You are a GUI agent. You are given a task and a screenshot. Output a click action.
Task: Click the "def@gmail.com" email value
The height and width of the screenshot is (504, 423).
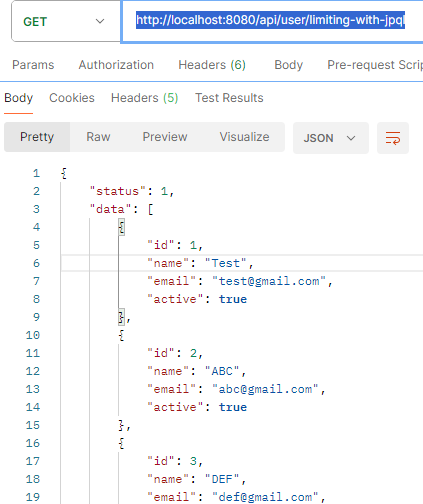tap(265, 497)
